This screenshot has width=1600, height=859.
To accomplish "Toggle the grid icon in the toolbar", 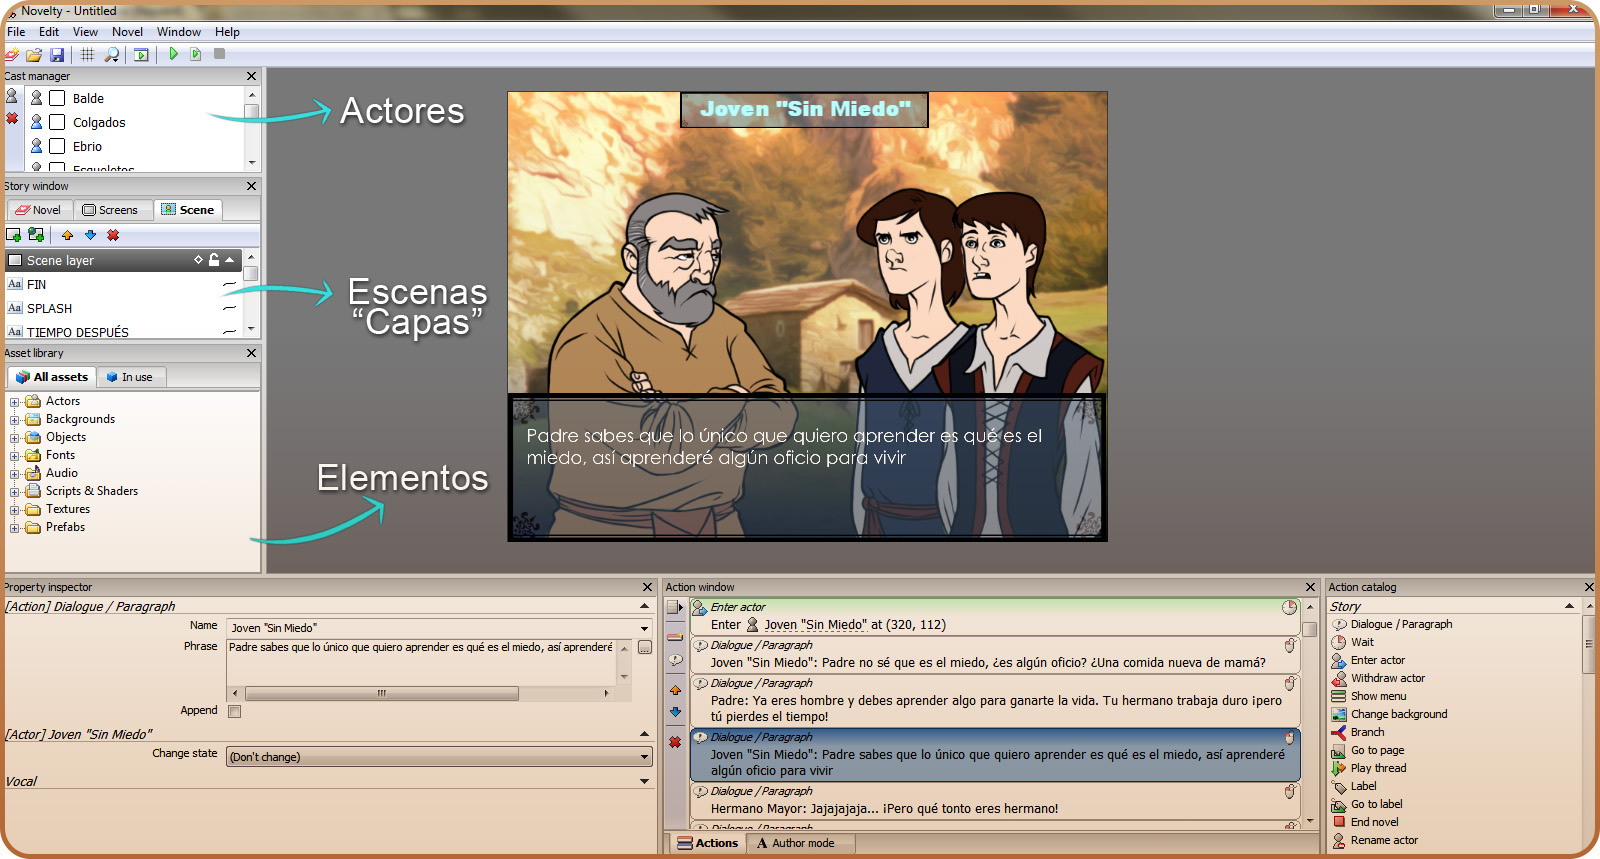I will [87, 54].
